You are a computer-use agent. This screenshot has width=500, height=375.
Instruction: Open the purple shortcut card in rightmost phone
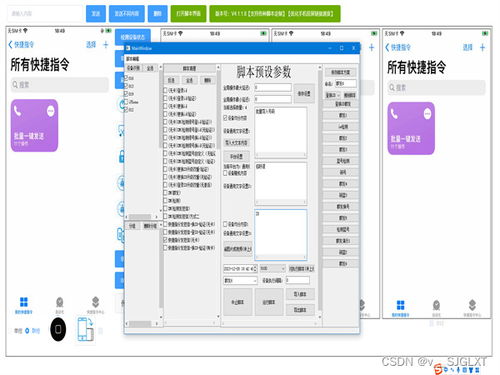[411, 128]
